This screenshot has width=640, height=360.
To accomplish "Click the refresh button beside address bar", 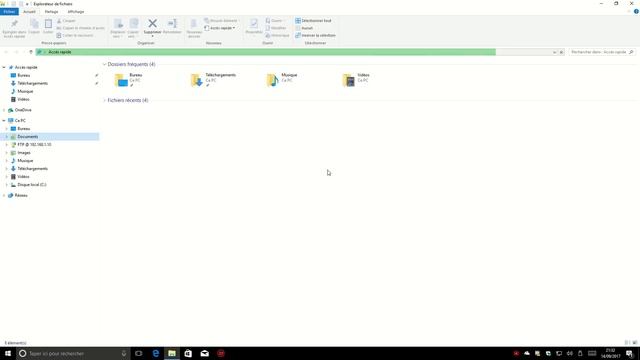I will pyautogui.click(x=561, y=52).
